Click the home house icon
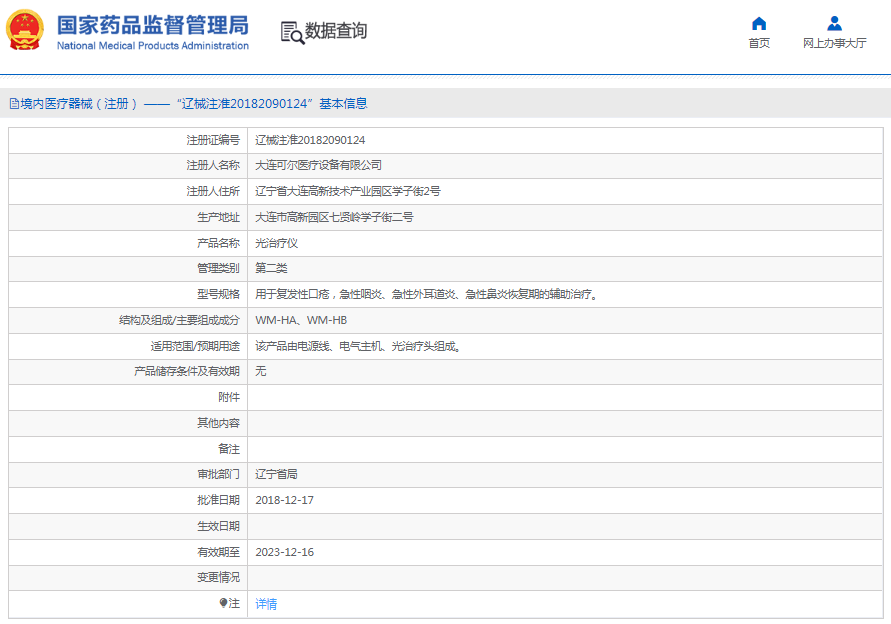This screenshot has width=891, height=624. (x=759, y=24)
